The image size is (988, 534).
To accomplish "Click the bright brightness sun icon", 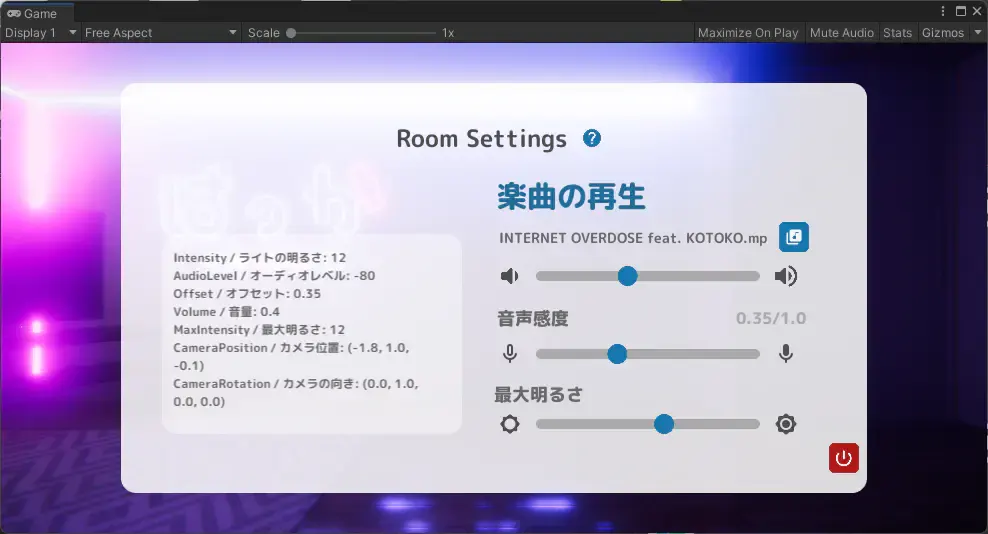I will point(786,424).
